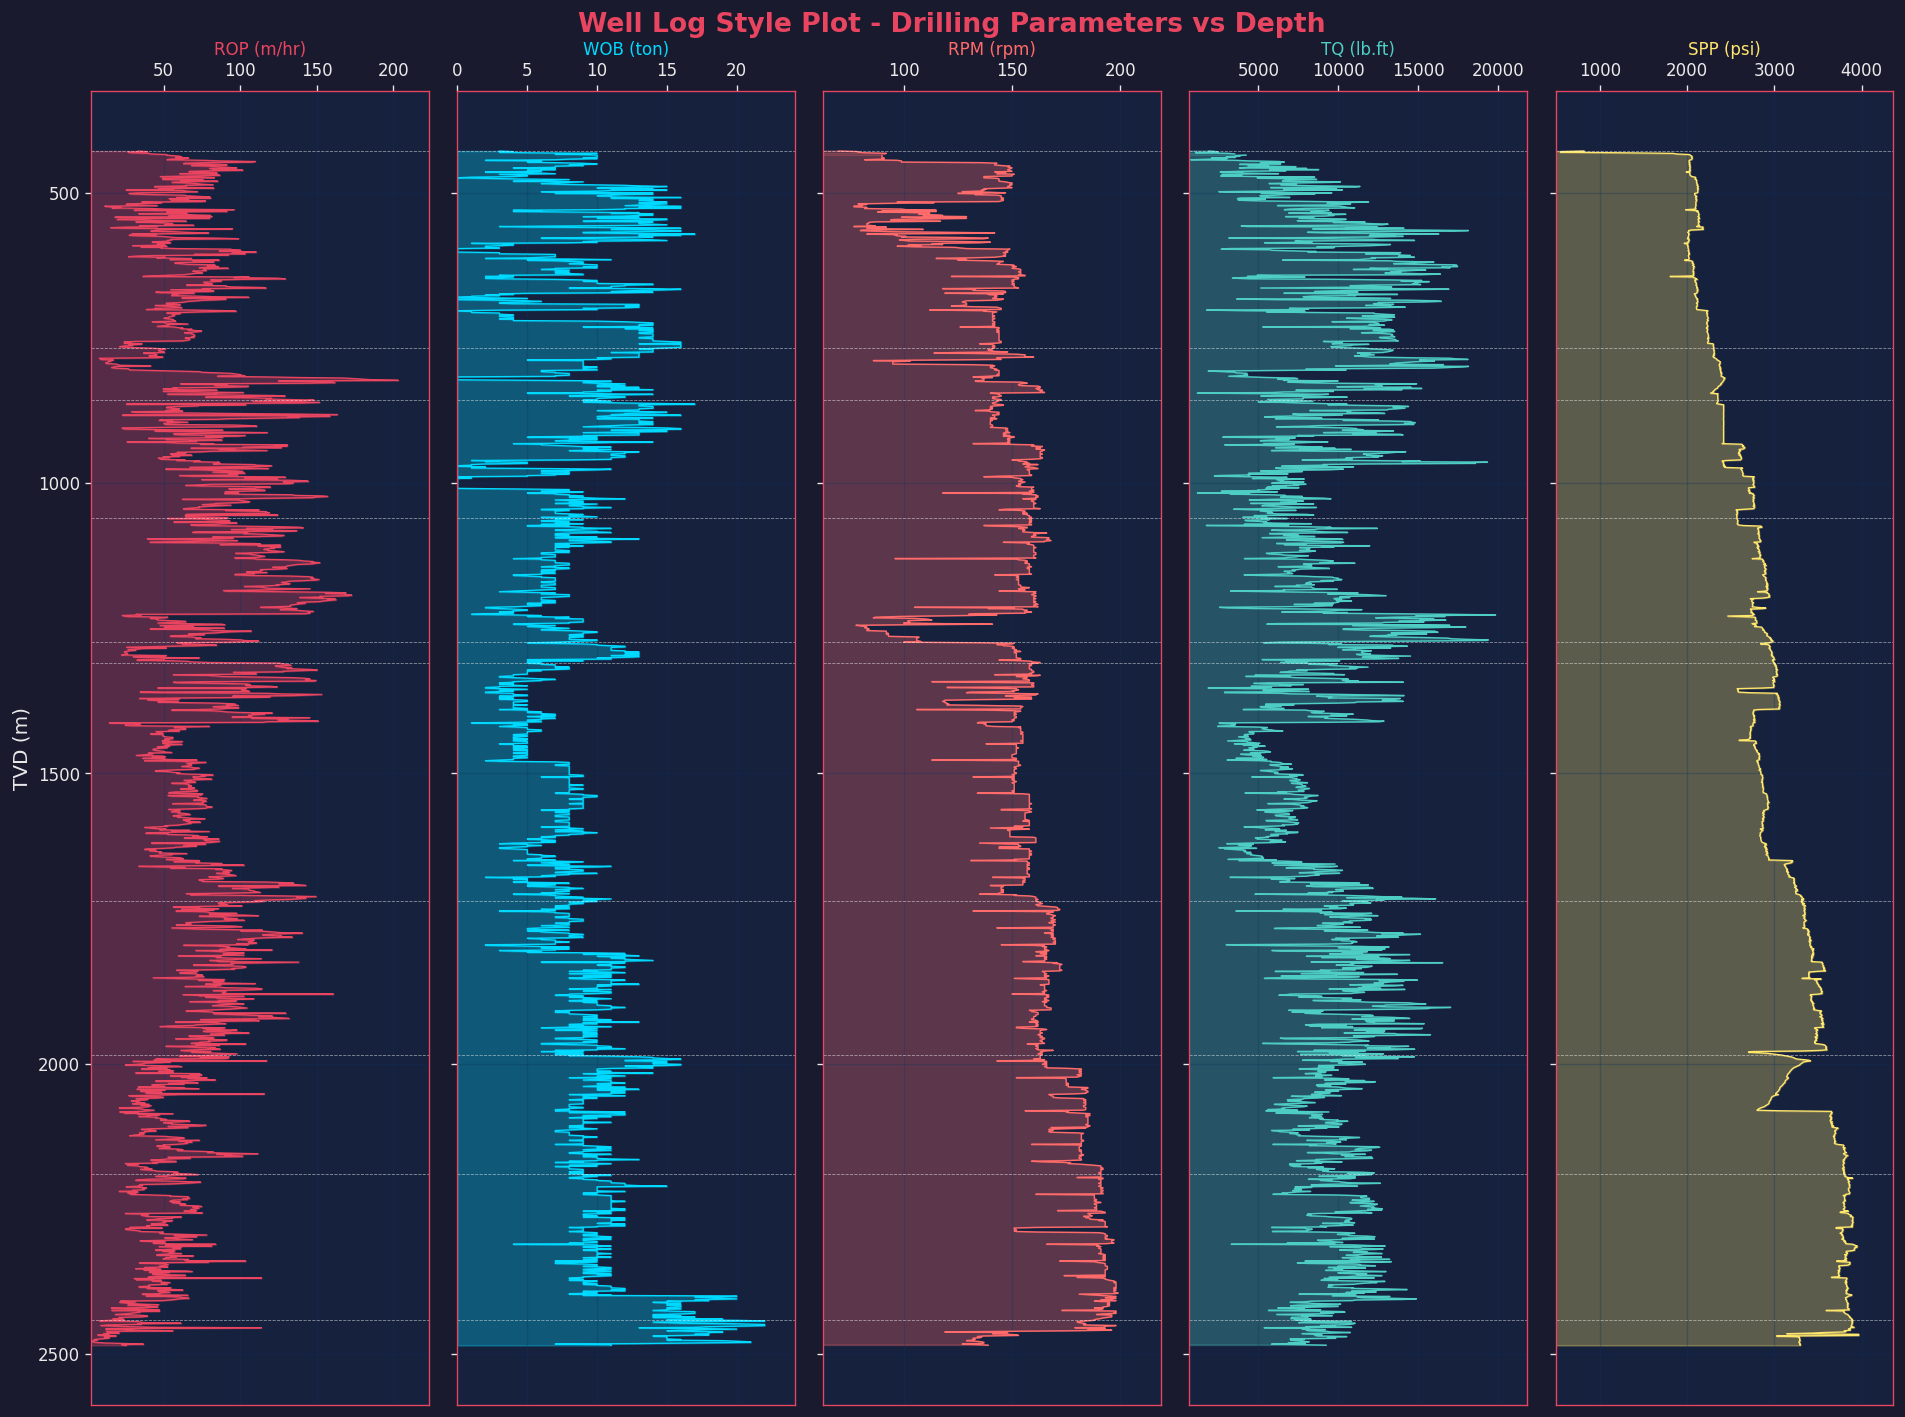Click the 20000 tick on TQ axis
This screenshot has width=1905, height=1417.
1498,71
